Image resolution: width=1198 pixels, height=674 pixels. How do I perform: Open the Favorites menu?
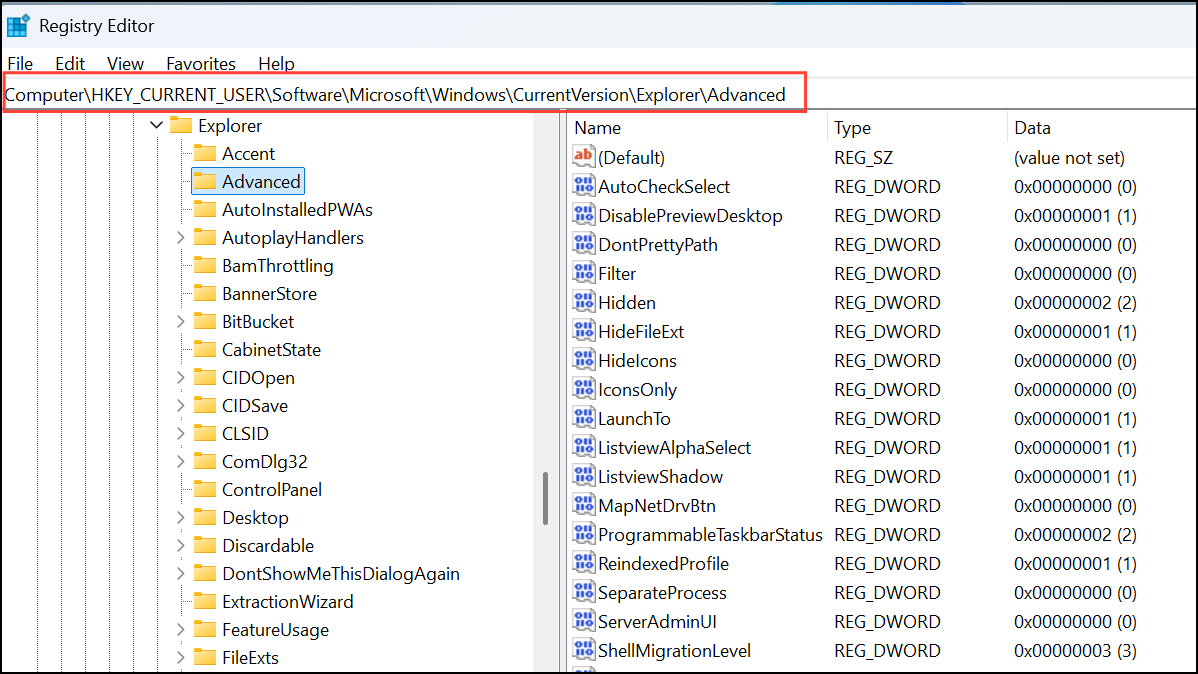click(201, 63)
